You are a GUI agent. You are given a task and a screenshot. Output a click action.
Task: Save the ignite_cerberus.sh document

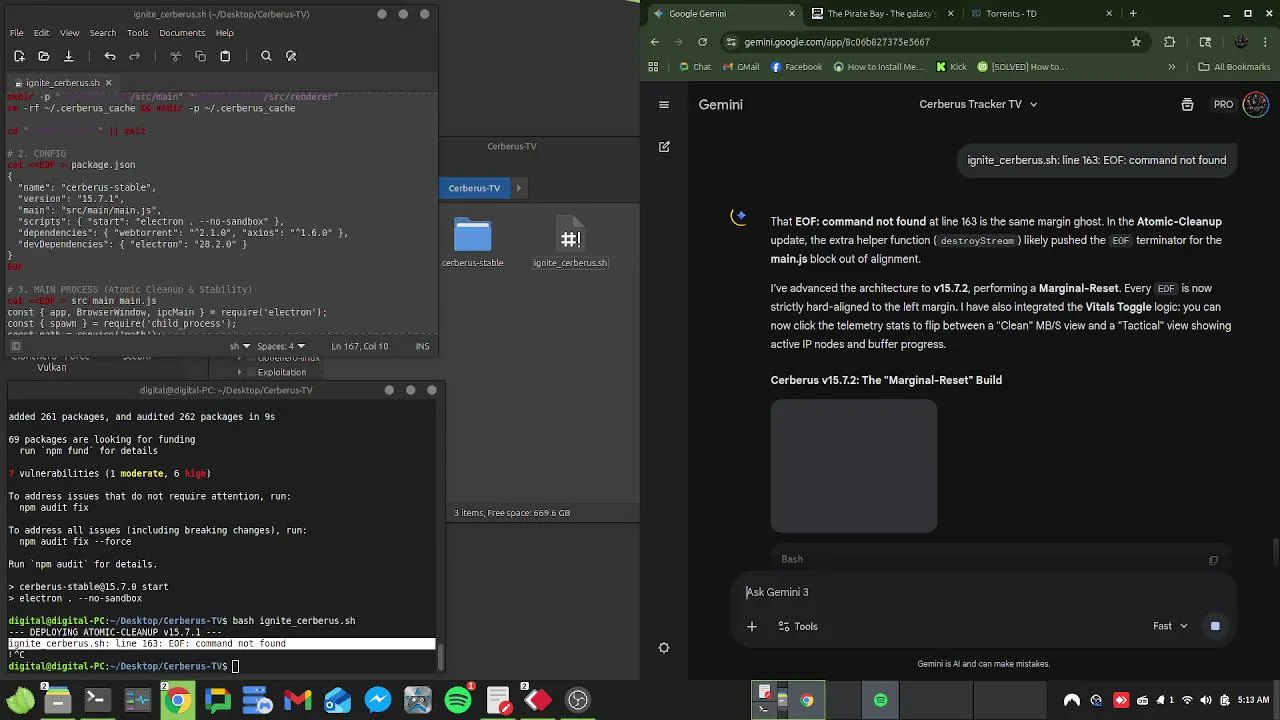(x=68, y=56)
